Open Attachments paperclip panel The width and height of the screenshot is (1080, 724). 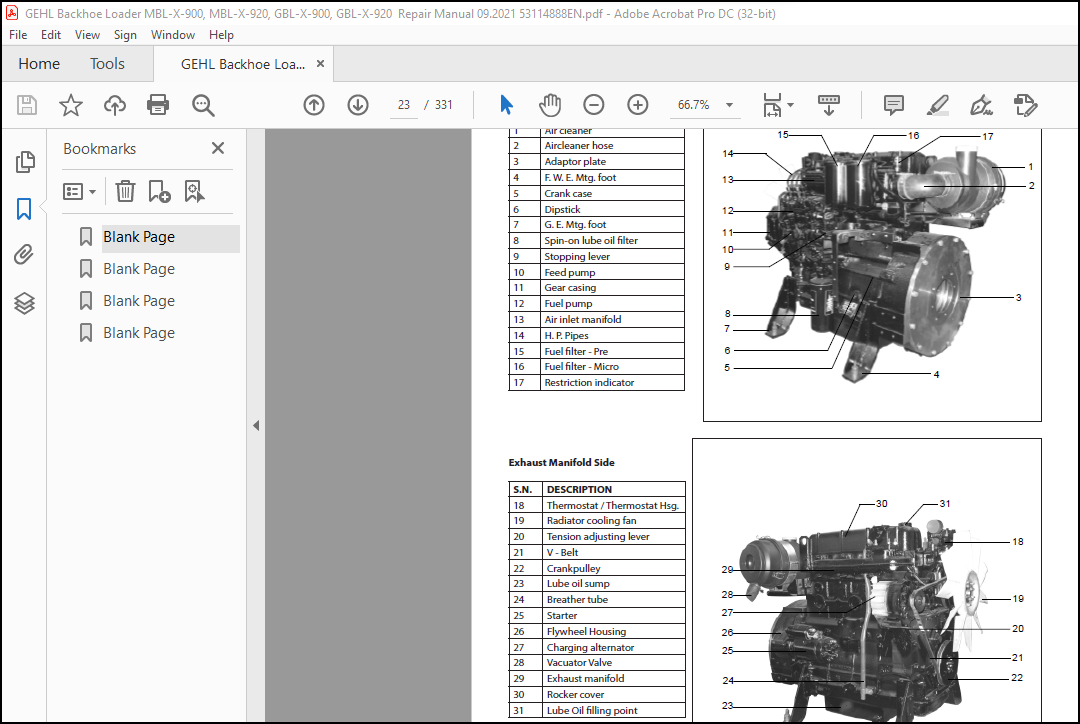click(x=24, y=255)
